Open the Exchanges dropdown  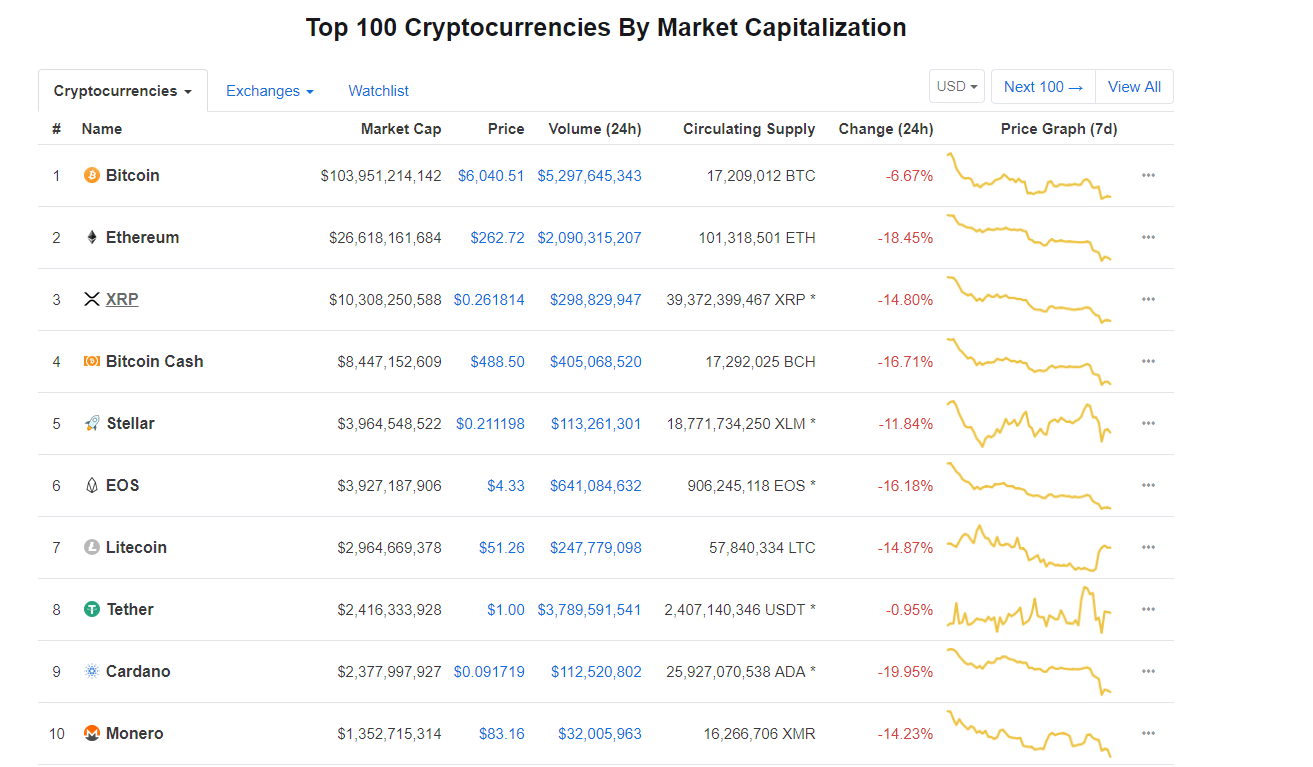(x=269, y=90)
